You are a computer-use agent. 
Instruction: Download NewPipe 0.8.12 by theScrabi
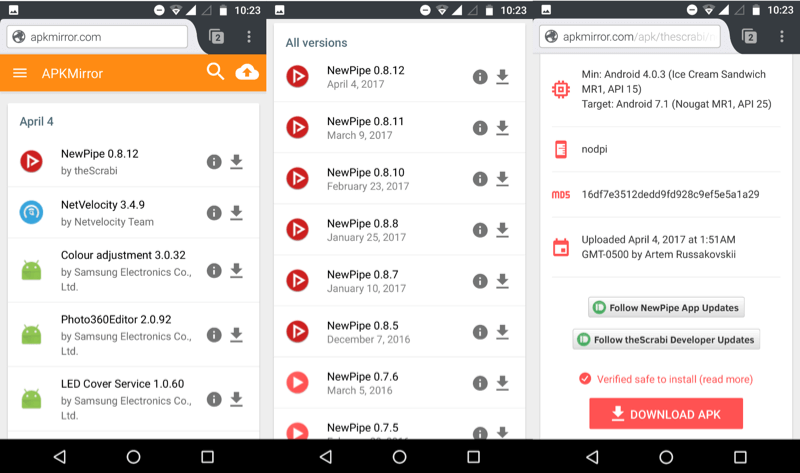pyautogui.click(x=236, y=162)
